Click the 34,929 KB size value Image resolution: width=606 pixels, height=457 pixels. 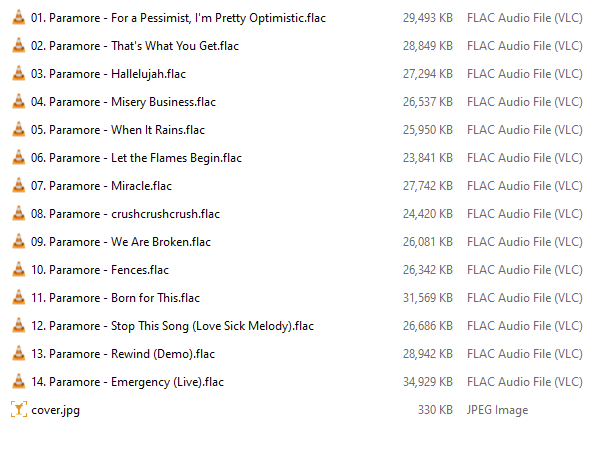[x=428, y=382]
